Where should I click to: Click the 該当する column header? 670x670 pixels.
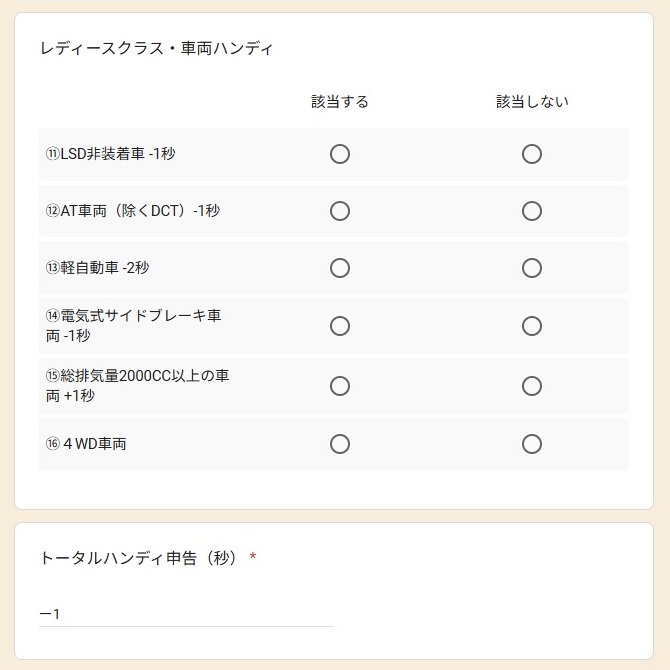[340, 102]
